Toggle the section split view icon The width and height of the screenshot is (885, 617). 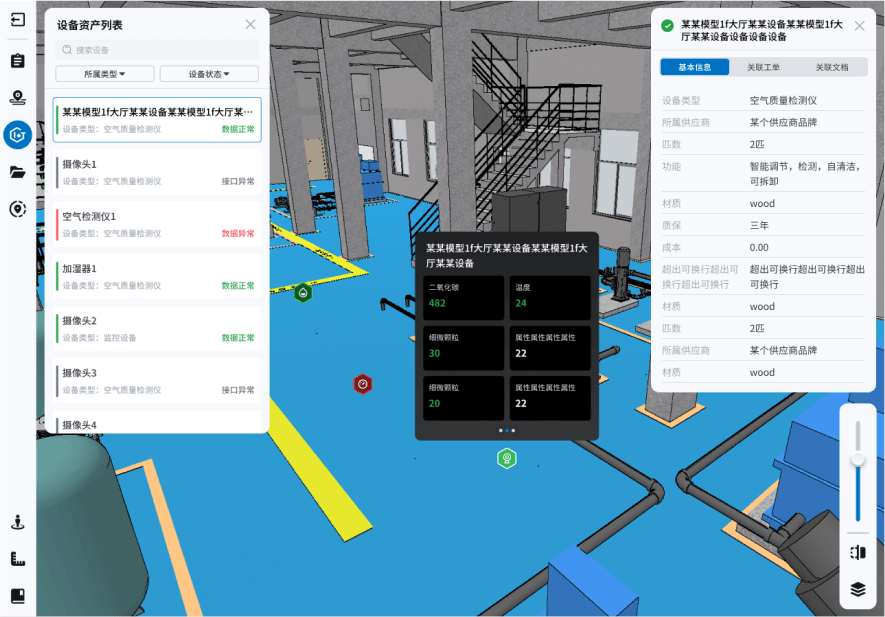(x=857, y=552)
